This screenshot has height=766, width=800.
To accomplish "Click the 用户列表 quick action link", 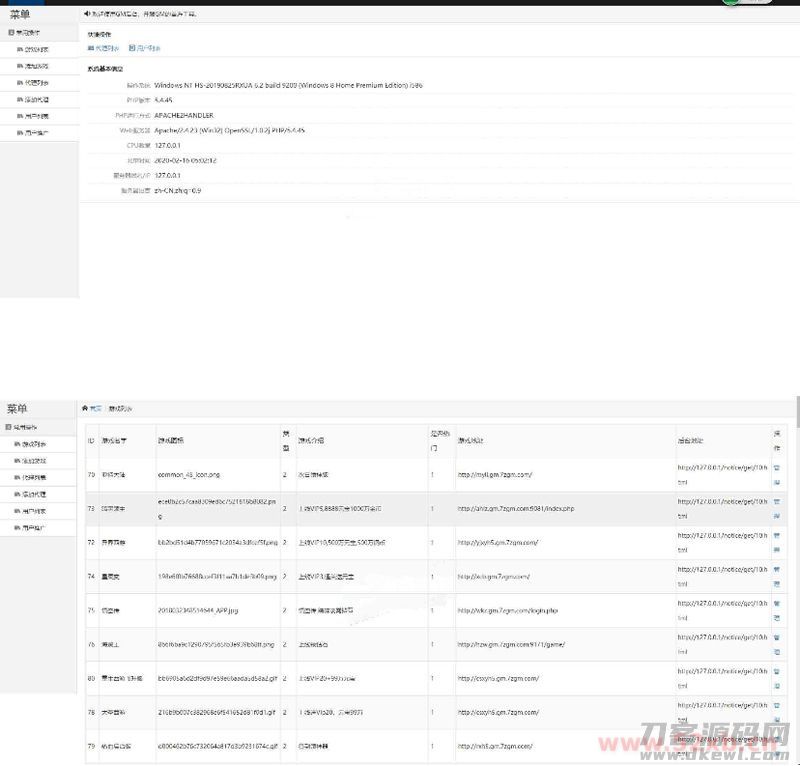I will tap(146, 48).
